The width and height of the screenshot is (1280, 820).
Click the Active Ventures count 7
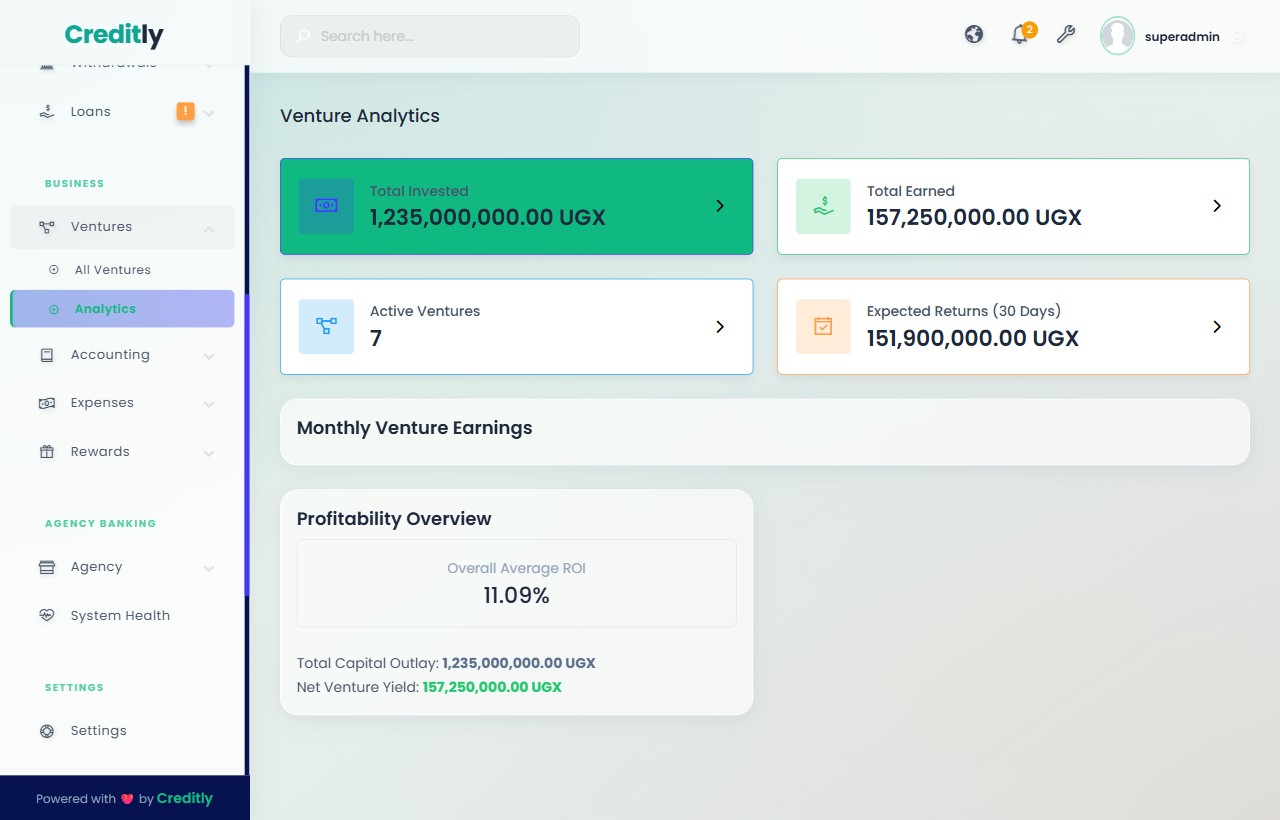pos(376,339)
